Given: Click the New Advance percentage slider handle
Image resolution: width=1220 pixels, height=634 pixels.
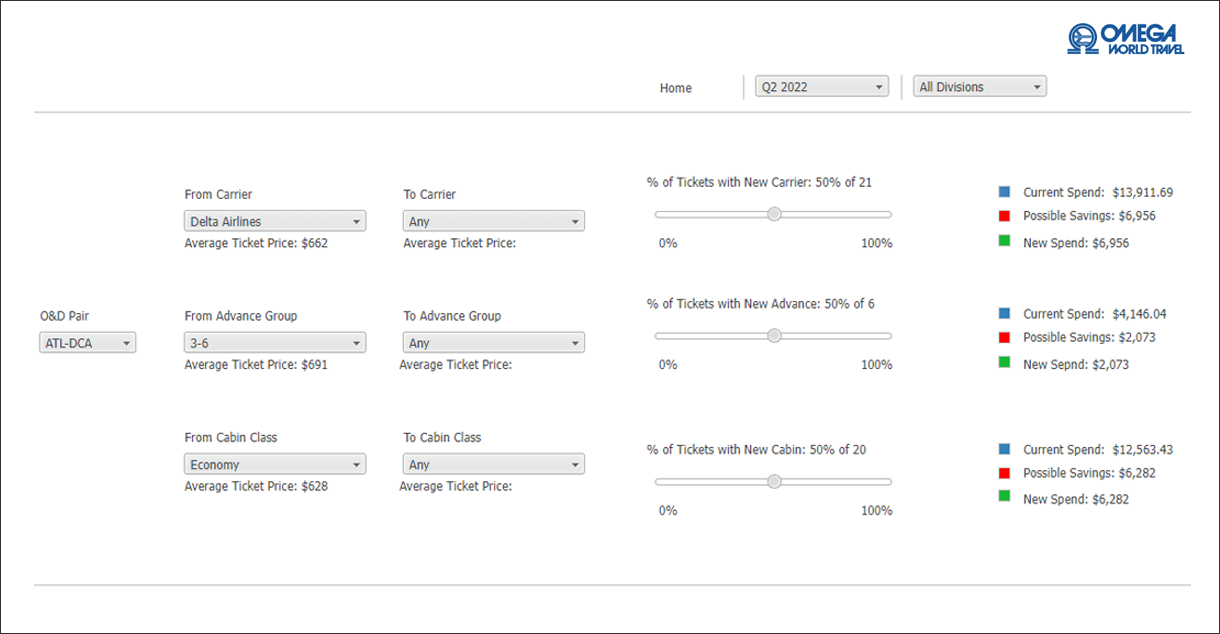Looking at the screenshot, I should coord(773,335).
